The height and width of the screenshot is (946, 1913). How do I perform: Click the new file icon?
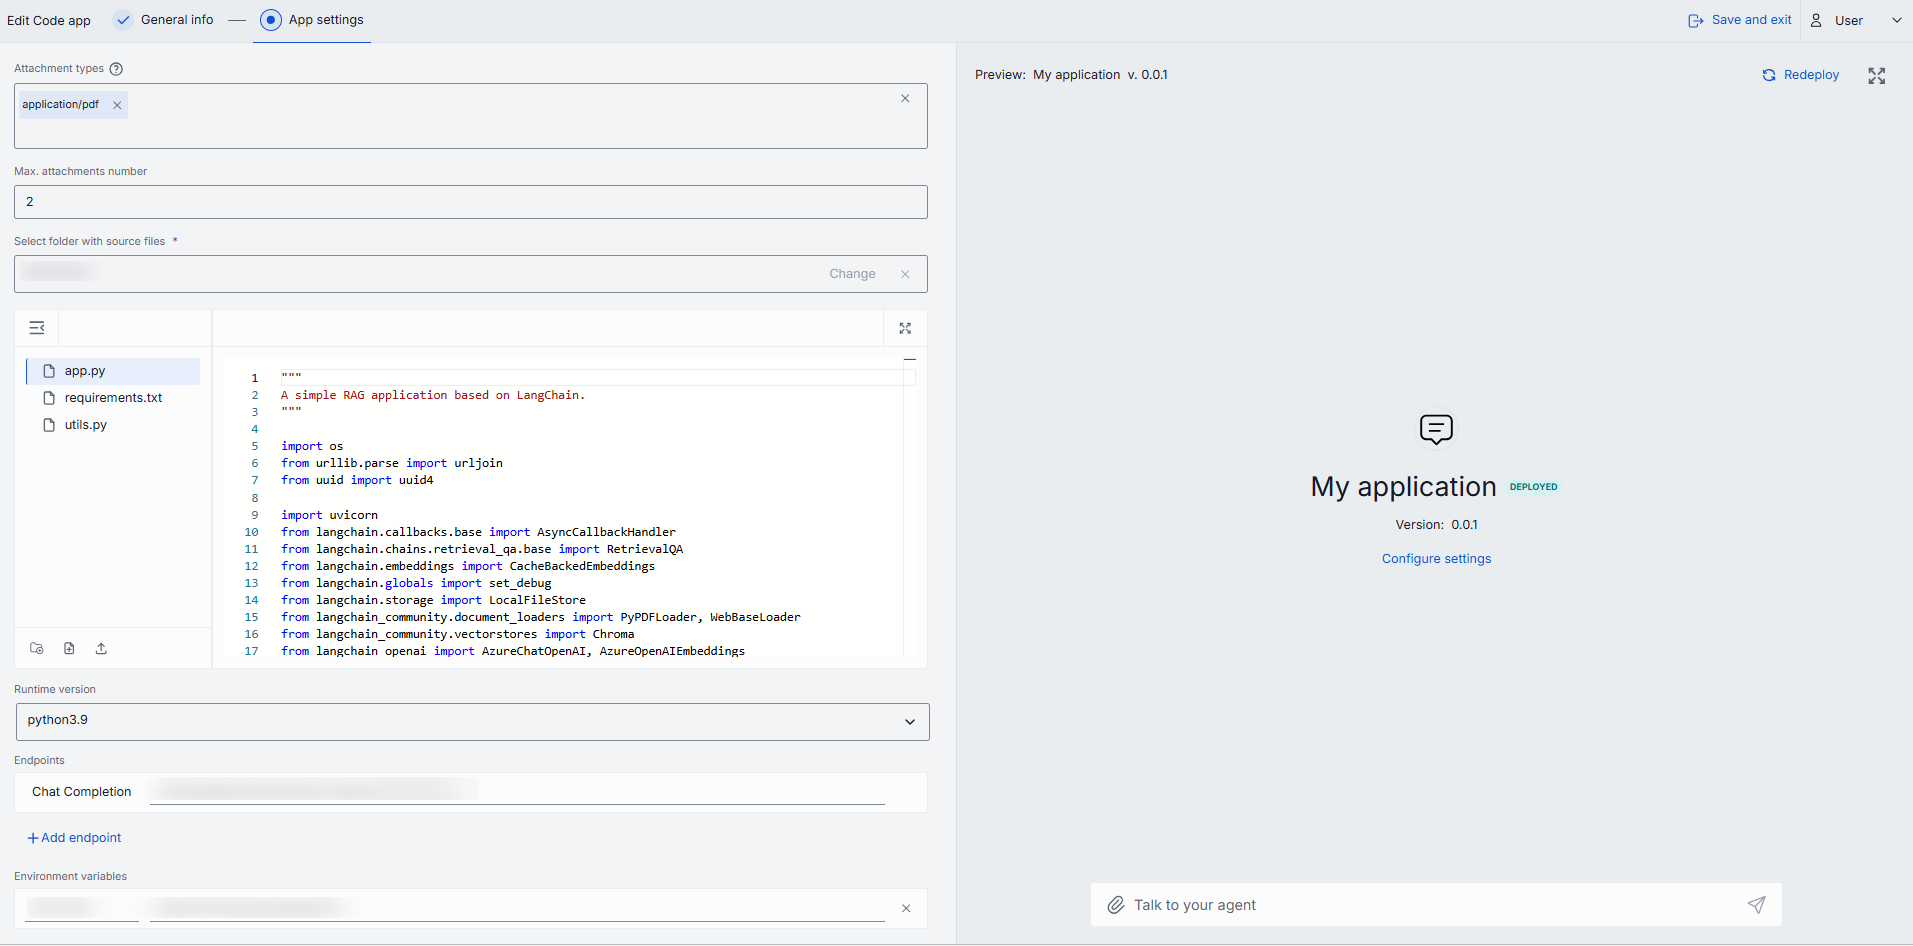(69, 648)
